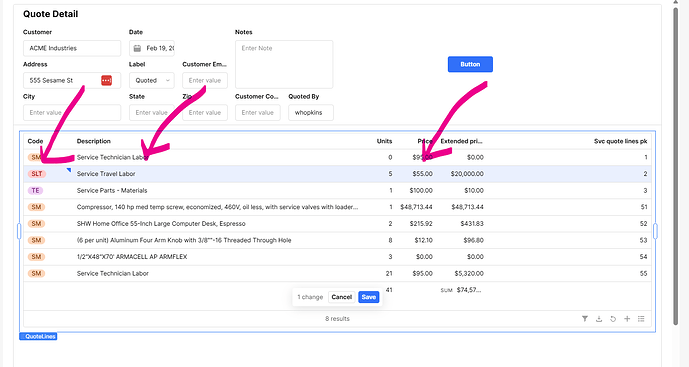Click the Quoted By field whopkins
The image size is (689, 367).
click(x=311, y=113)
